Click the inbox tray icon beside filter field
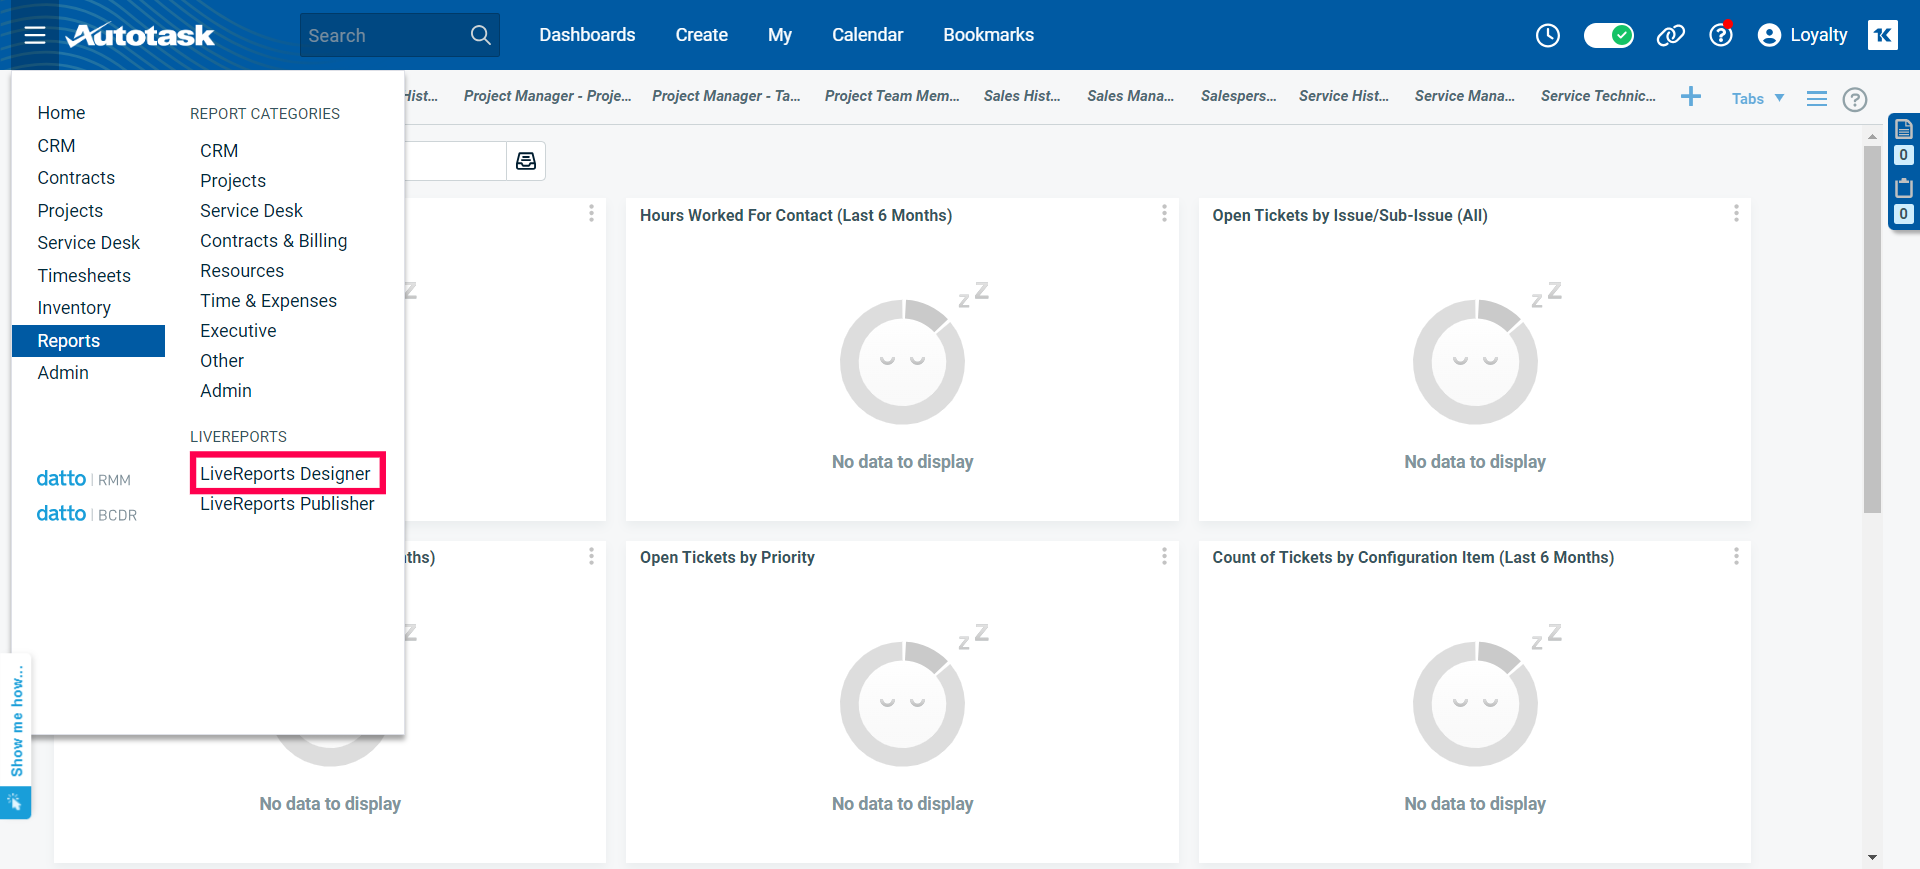Screen dimensions: 1920x869 (x=526, y=161)
